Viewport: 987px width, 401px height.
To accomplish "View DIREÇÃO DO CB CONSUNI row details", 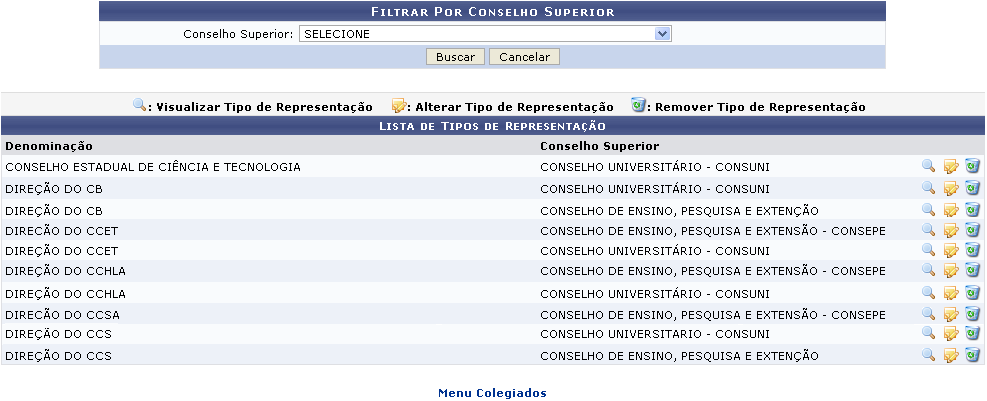I will (928, 187).
